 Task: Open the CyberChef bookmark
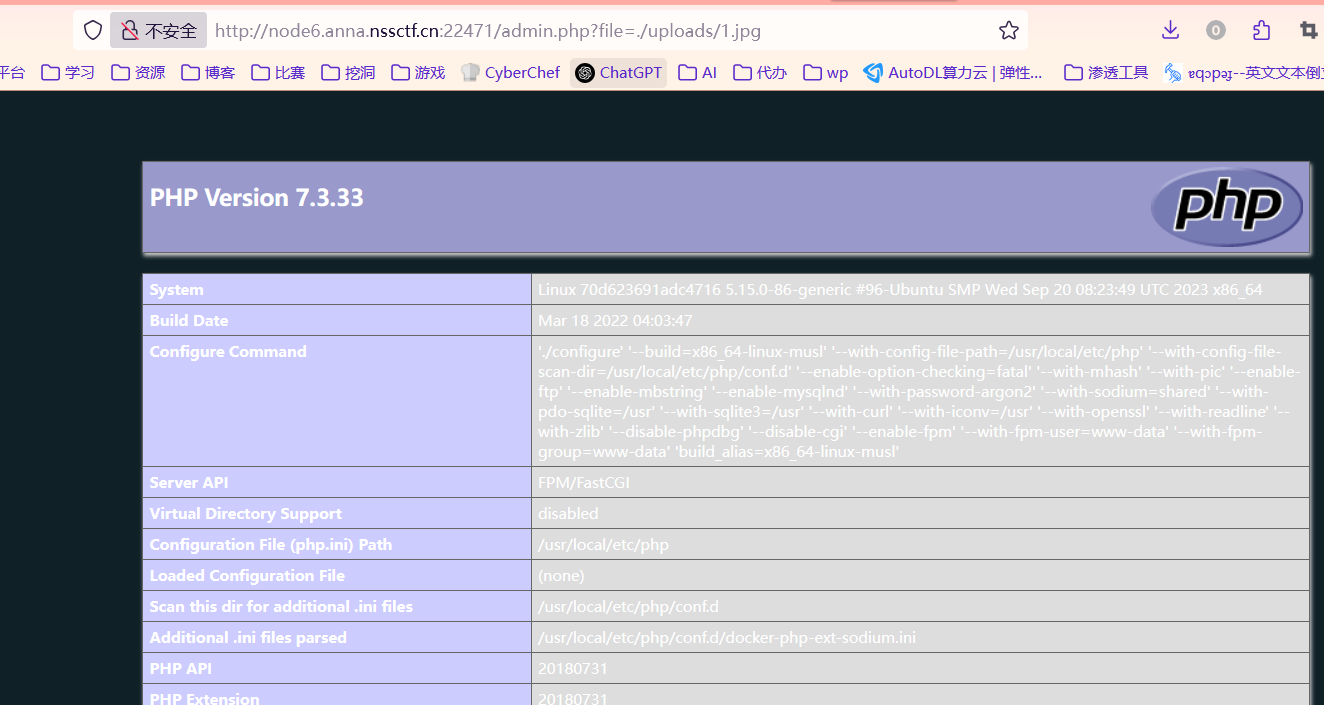tap(511, 72)
